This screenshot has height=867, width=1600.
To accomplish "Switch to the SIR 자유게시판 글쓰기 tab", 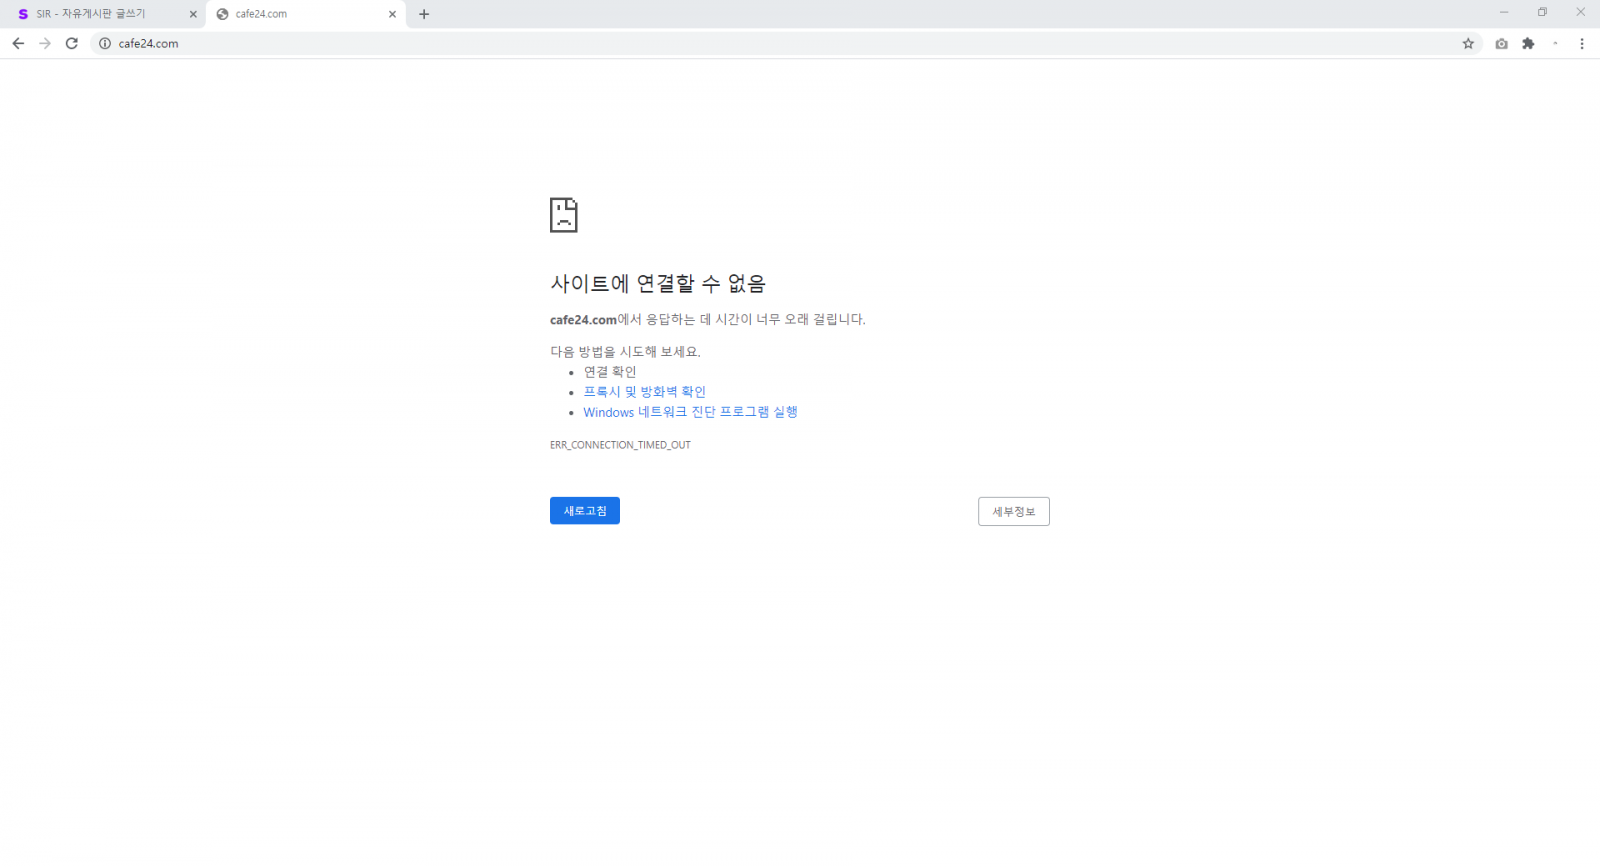I will coord(100,14).
